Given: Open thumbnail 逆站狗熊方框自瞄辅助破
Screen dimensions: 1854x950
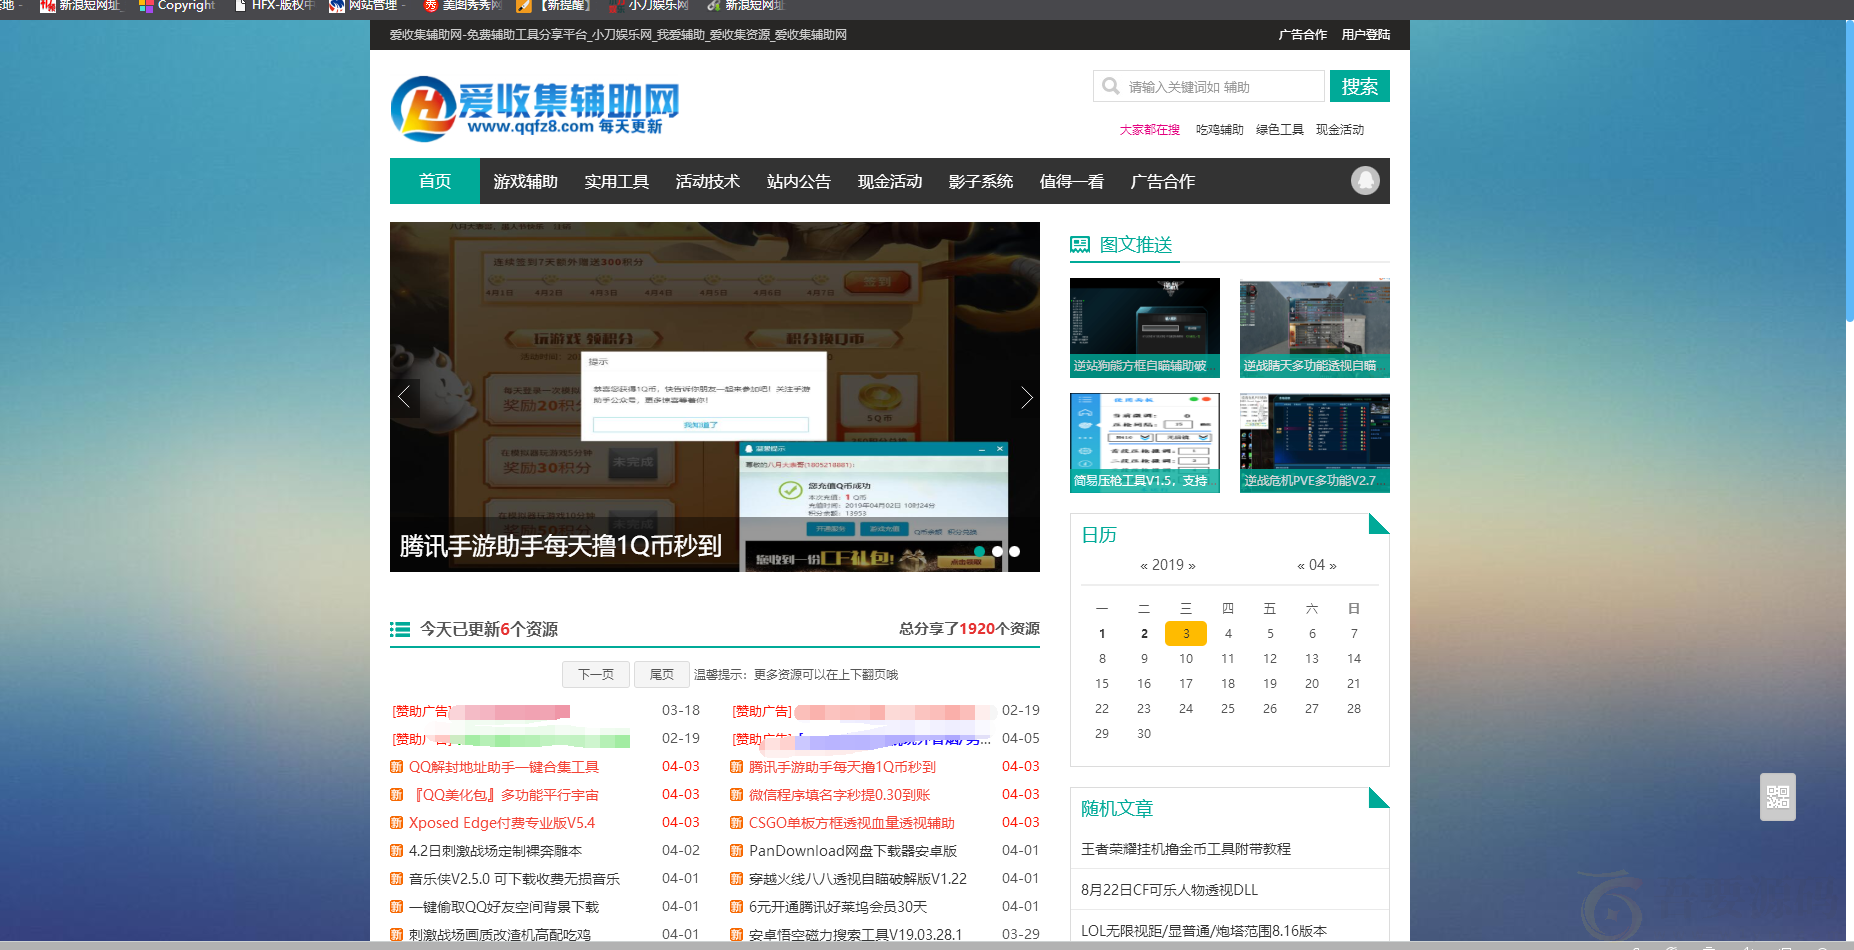Looking at the screenshot, I should click(x=1145, y=327).
